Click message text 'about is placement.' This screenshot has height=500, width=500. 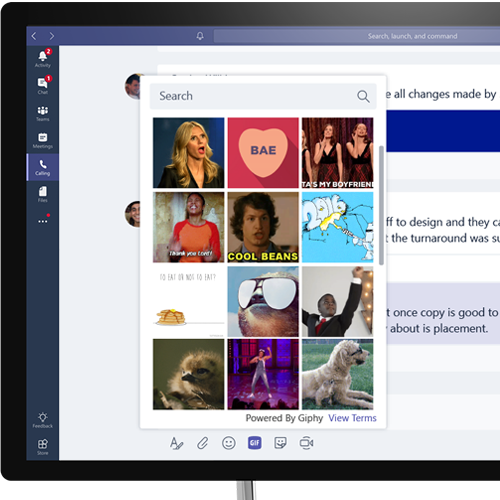[439, 329]
